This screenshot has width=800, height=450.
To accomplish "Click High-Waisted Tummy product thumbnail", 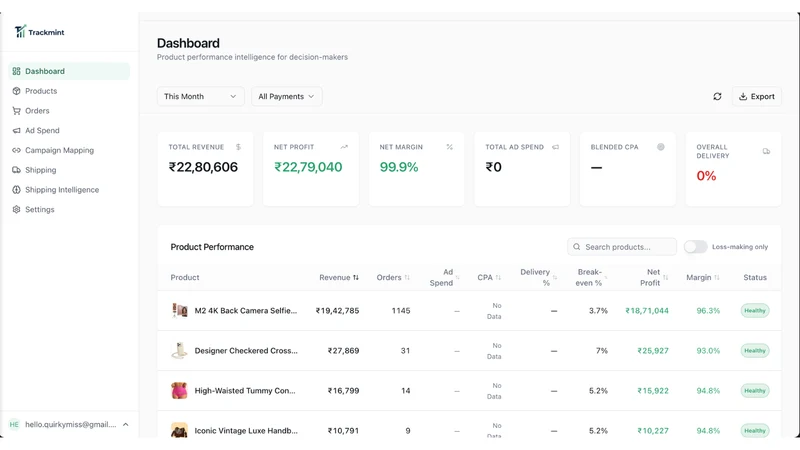I will 179,391.
